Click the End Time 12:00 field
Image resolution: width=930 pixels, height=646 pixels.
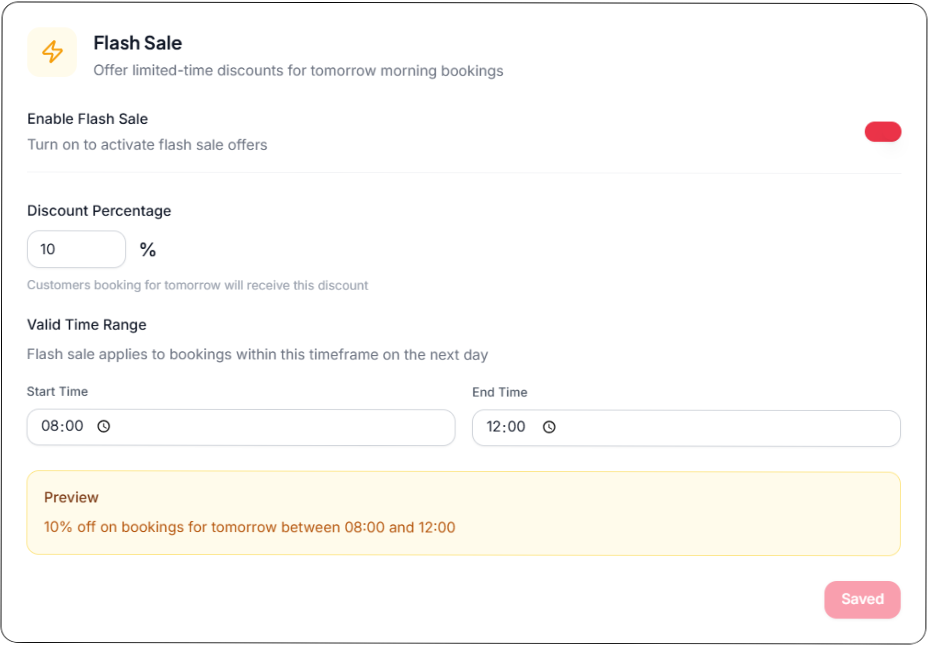[x=686, y=428]
